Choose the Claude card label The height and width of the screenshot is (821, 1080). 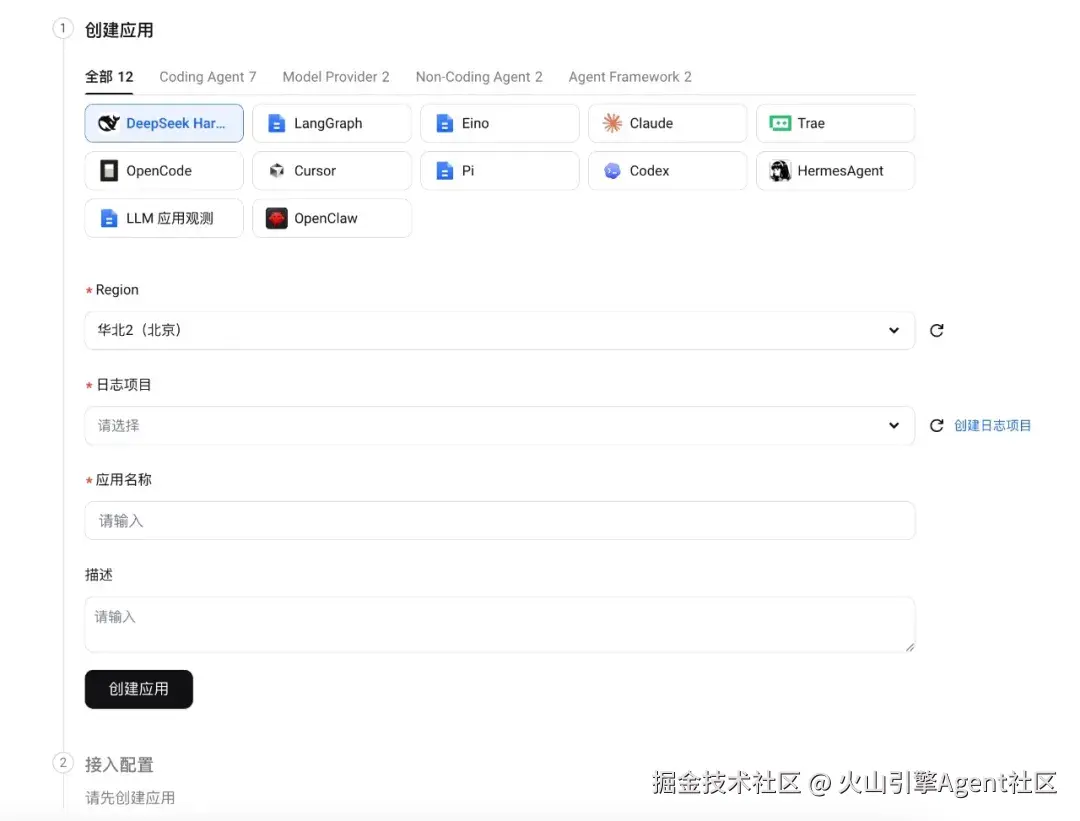click(x=651, y=123)
